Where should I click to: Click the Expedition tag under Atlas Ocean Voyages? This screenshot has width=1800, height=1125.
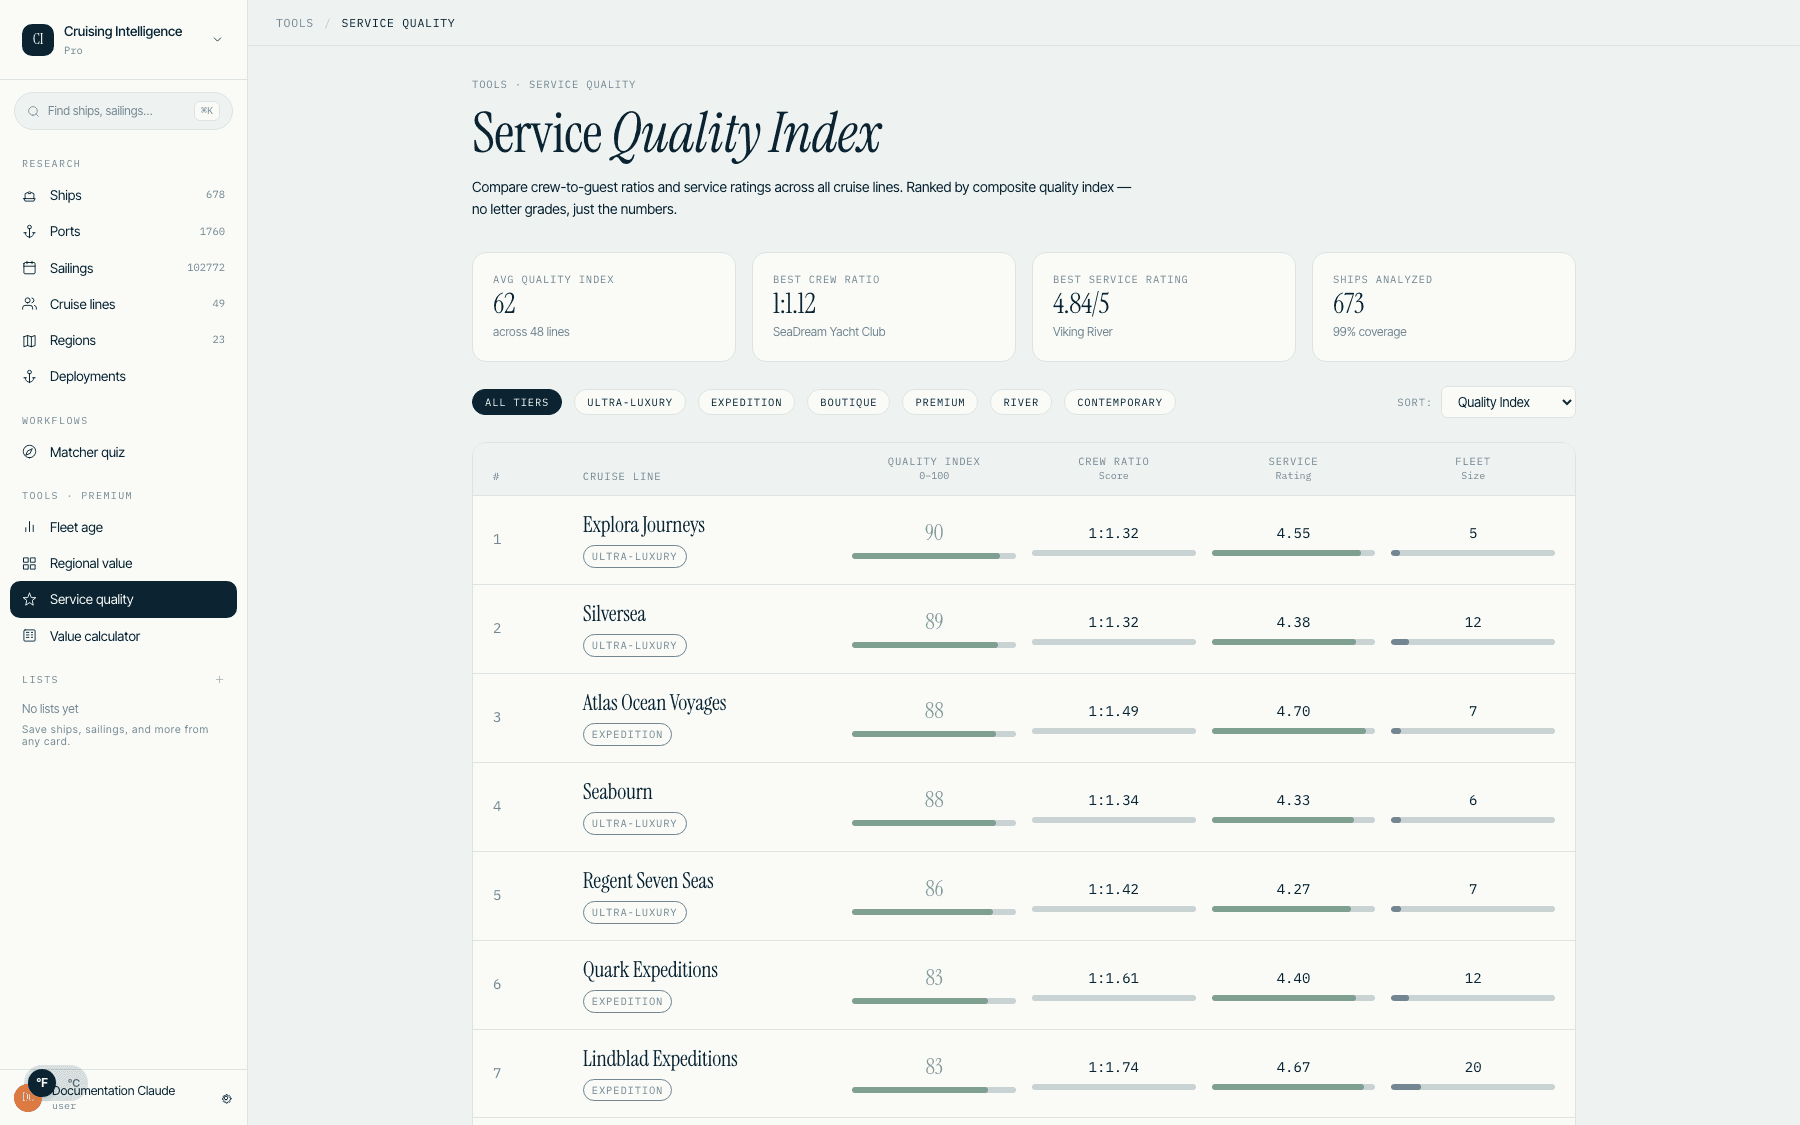click(x=627, y=735)
